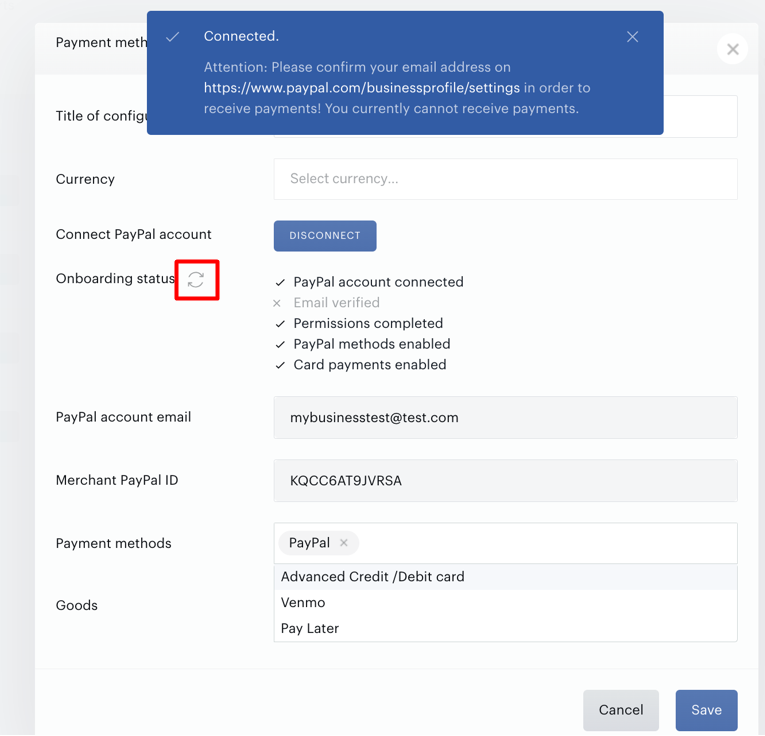
Task: Dismiss the Connected notification with its X
Action: click(632, 37)
